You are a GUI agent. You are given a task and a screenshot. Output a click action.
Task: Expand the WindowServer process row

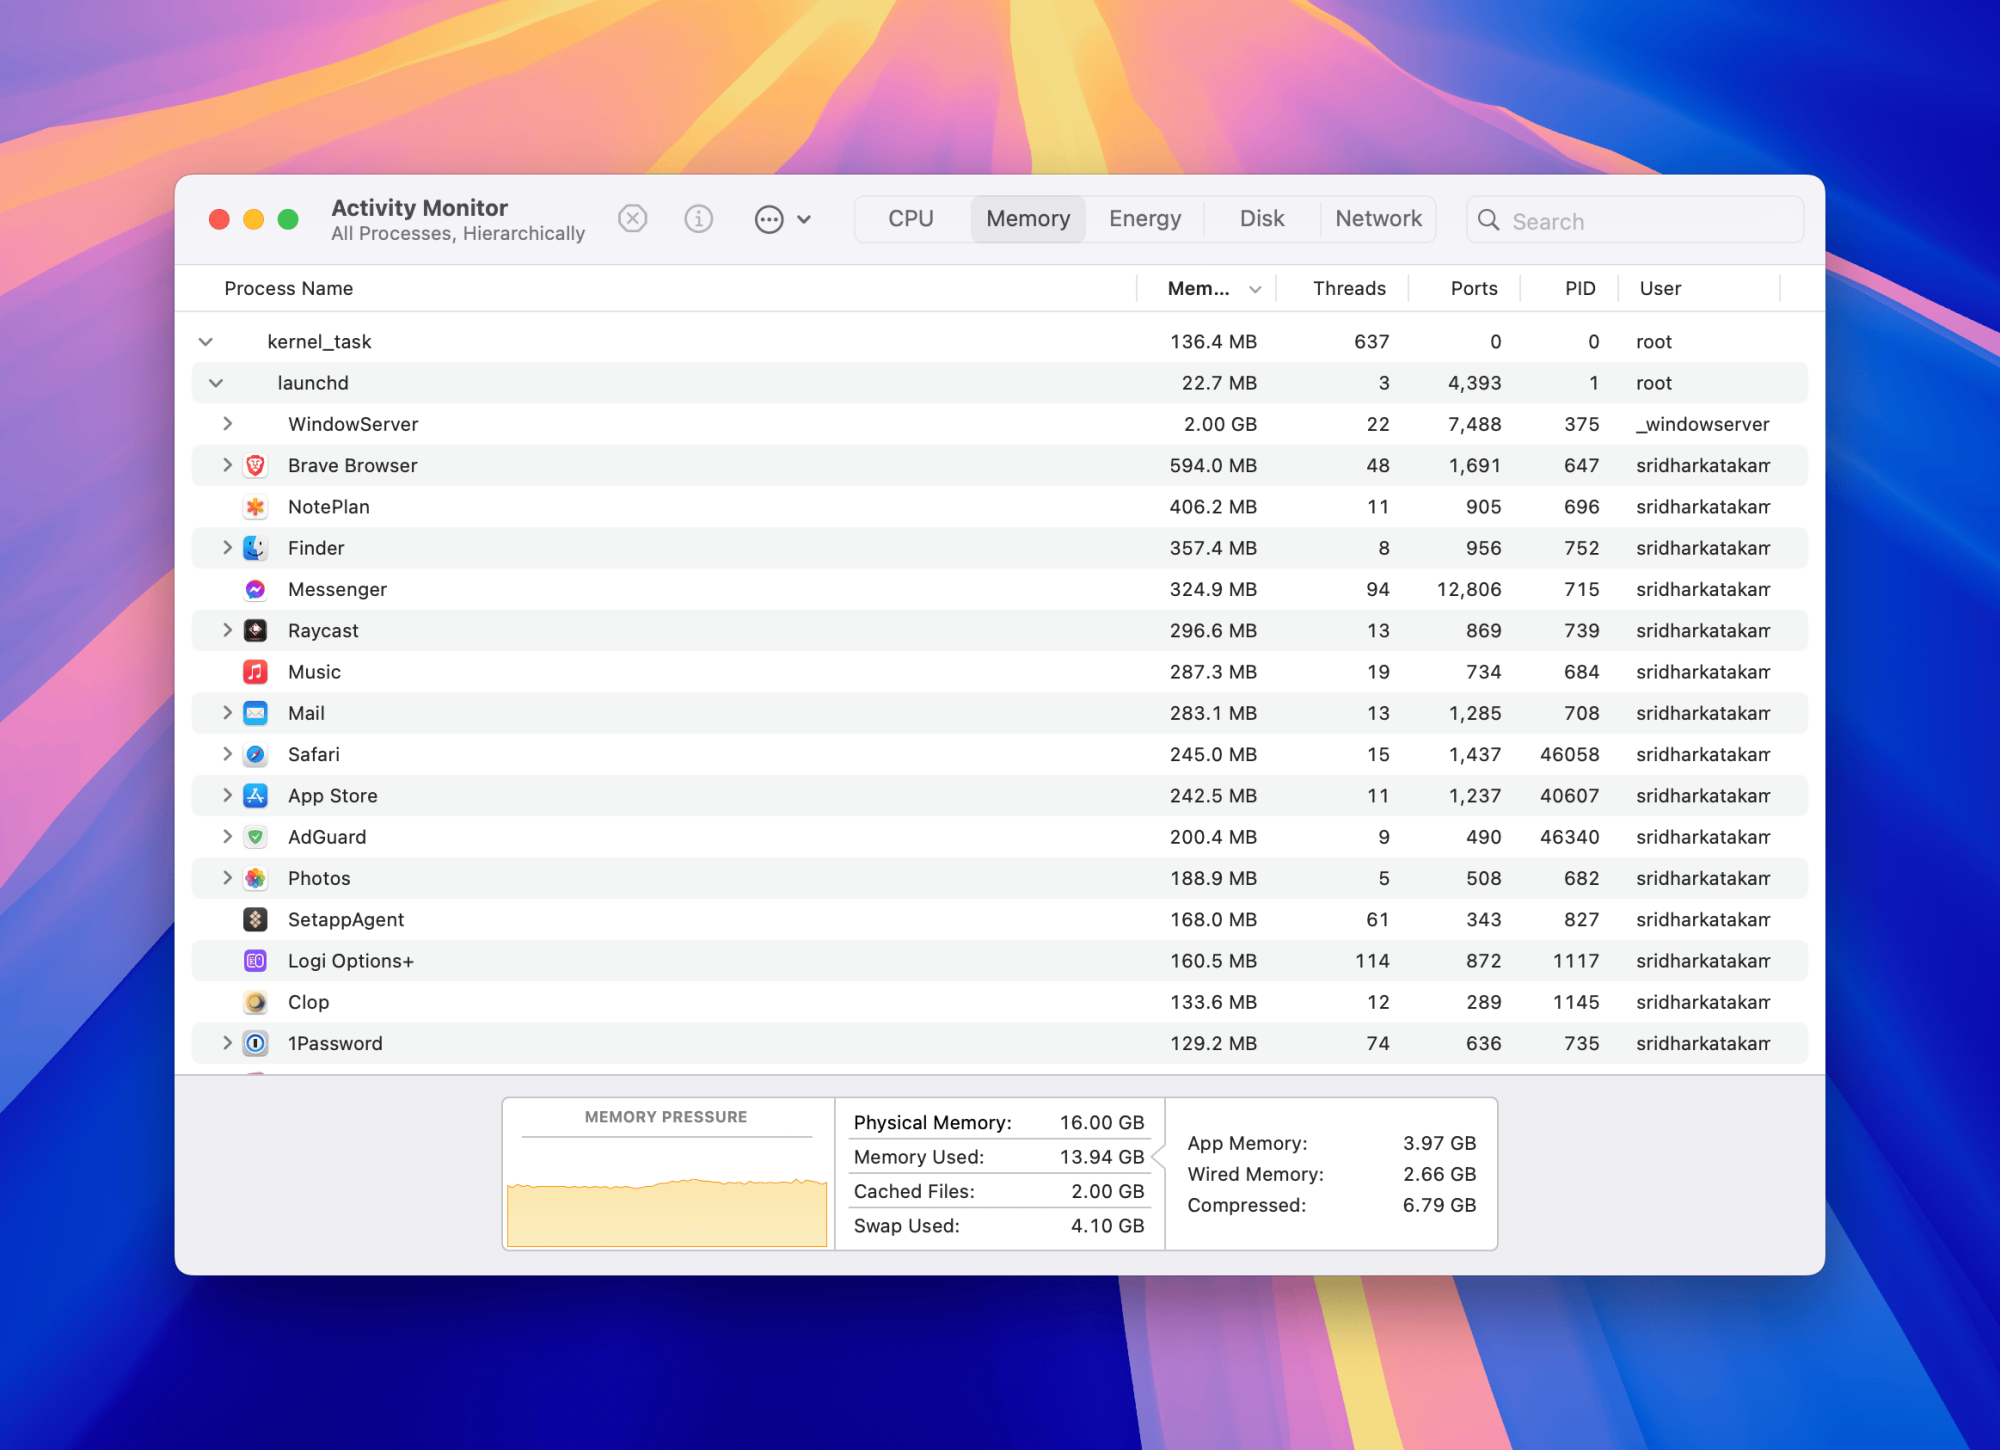tap(227, 424)
